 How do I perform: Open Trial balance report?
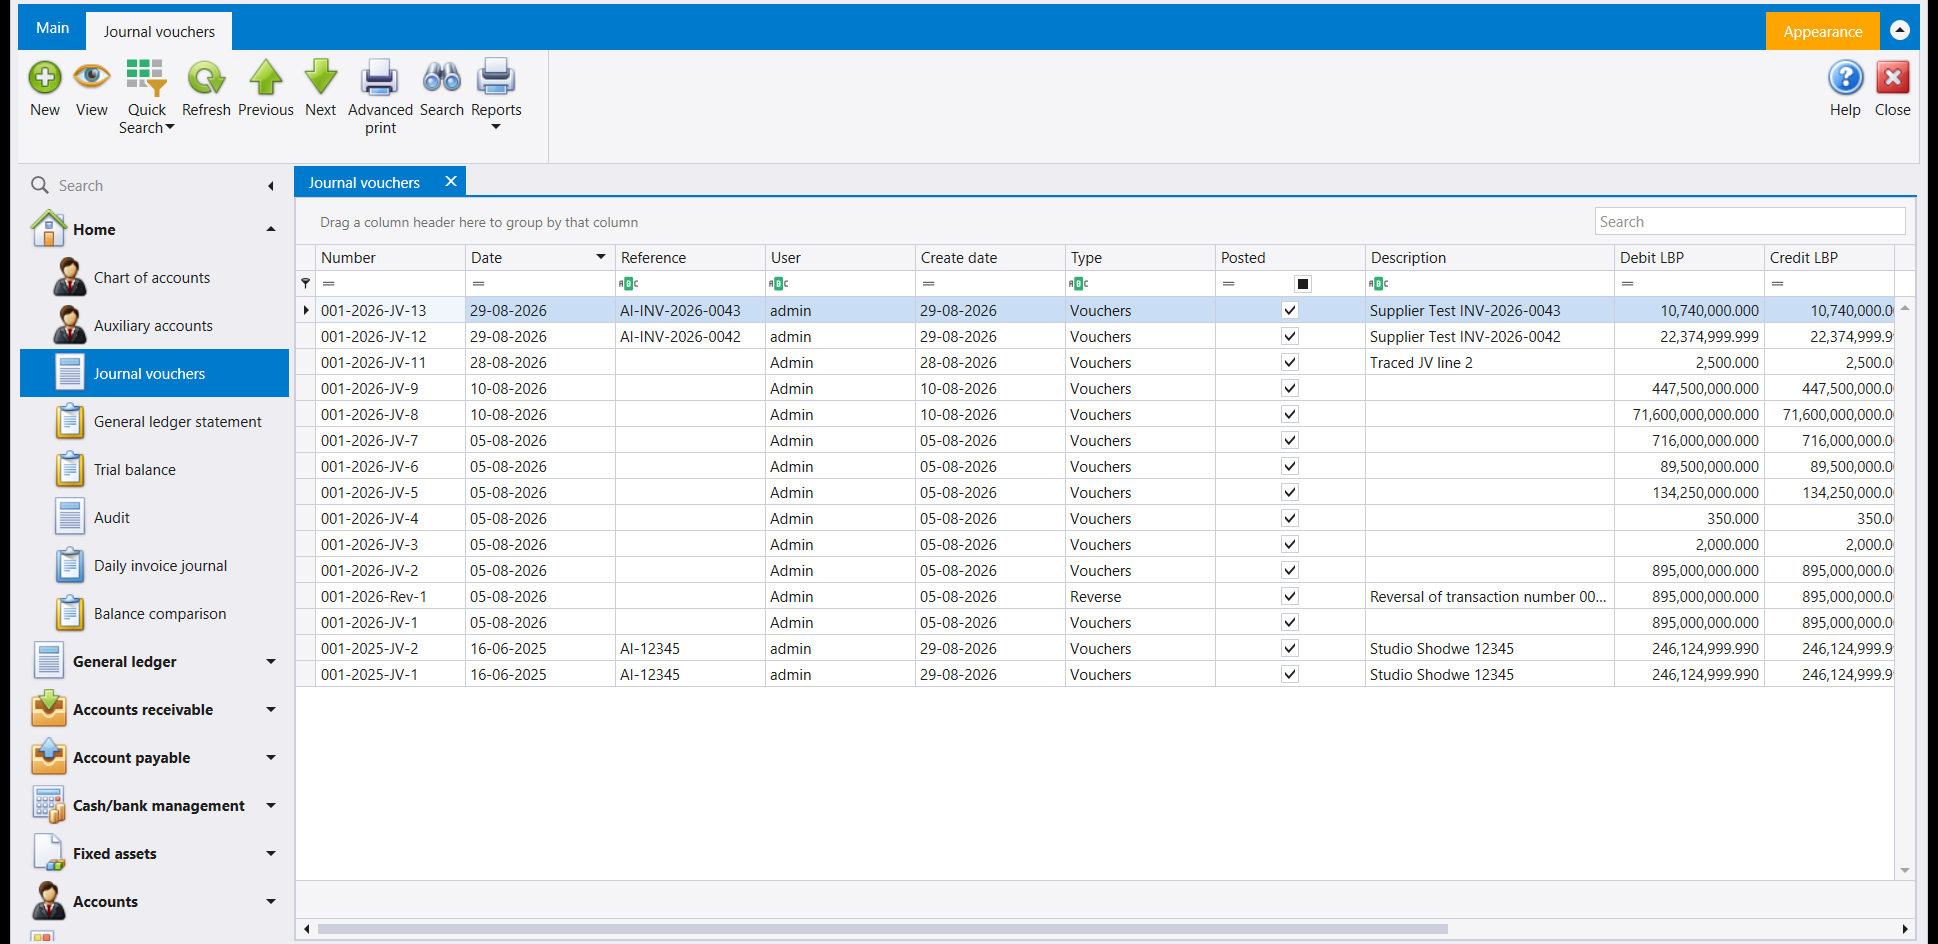pos(135,470)
